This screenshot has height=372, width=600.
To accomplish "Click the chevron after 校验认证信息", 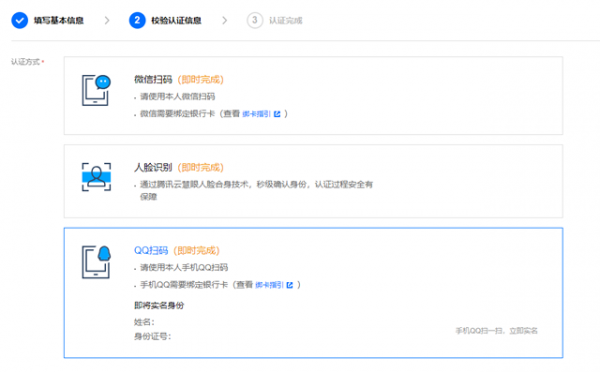I will pos(225,20).
